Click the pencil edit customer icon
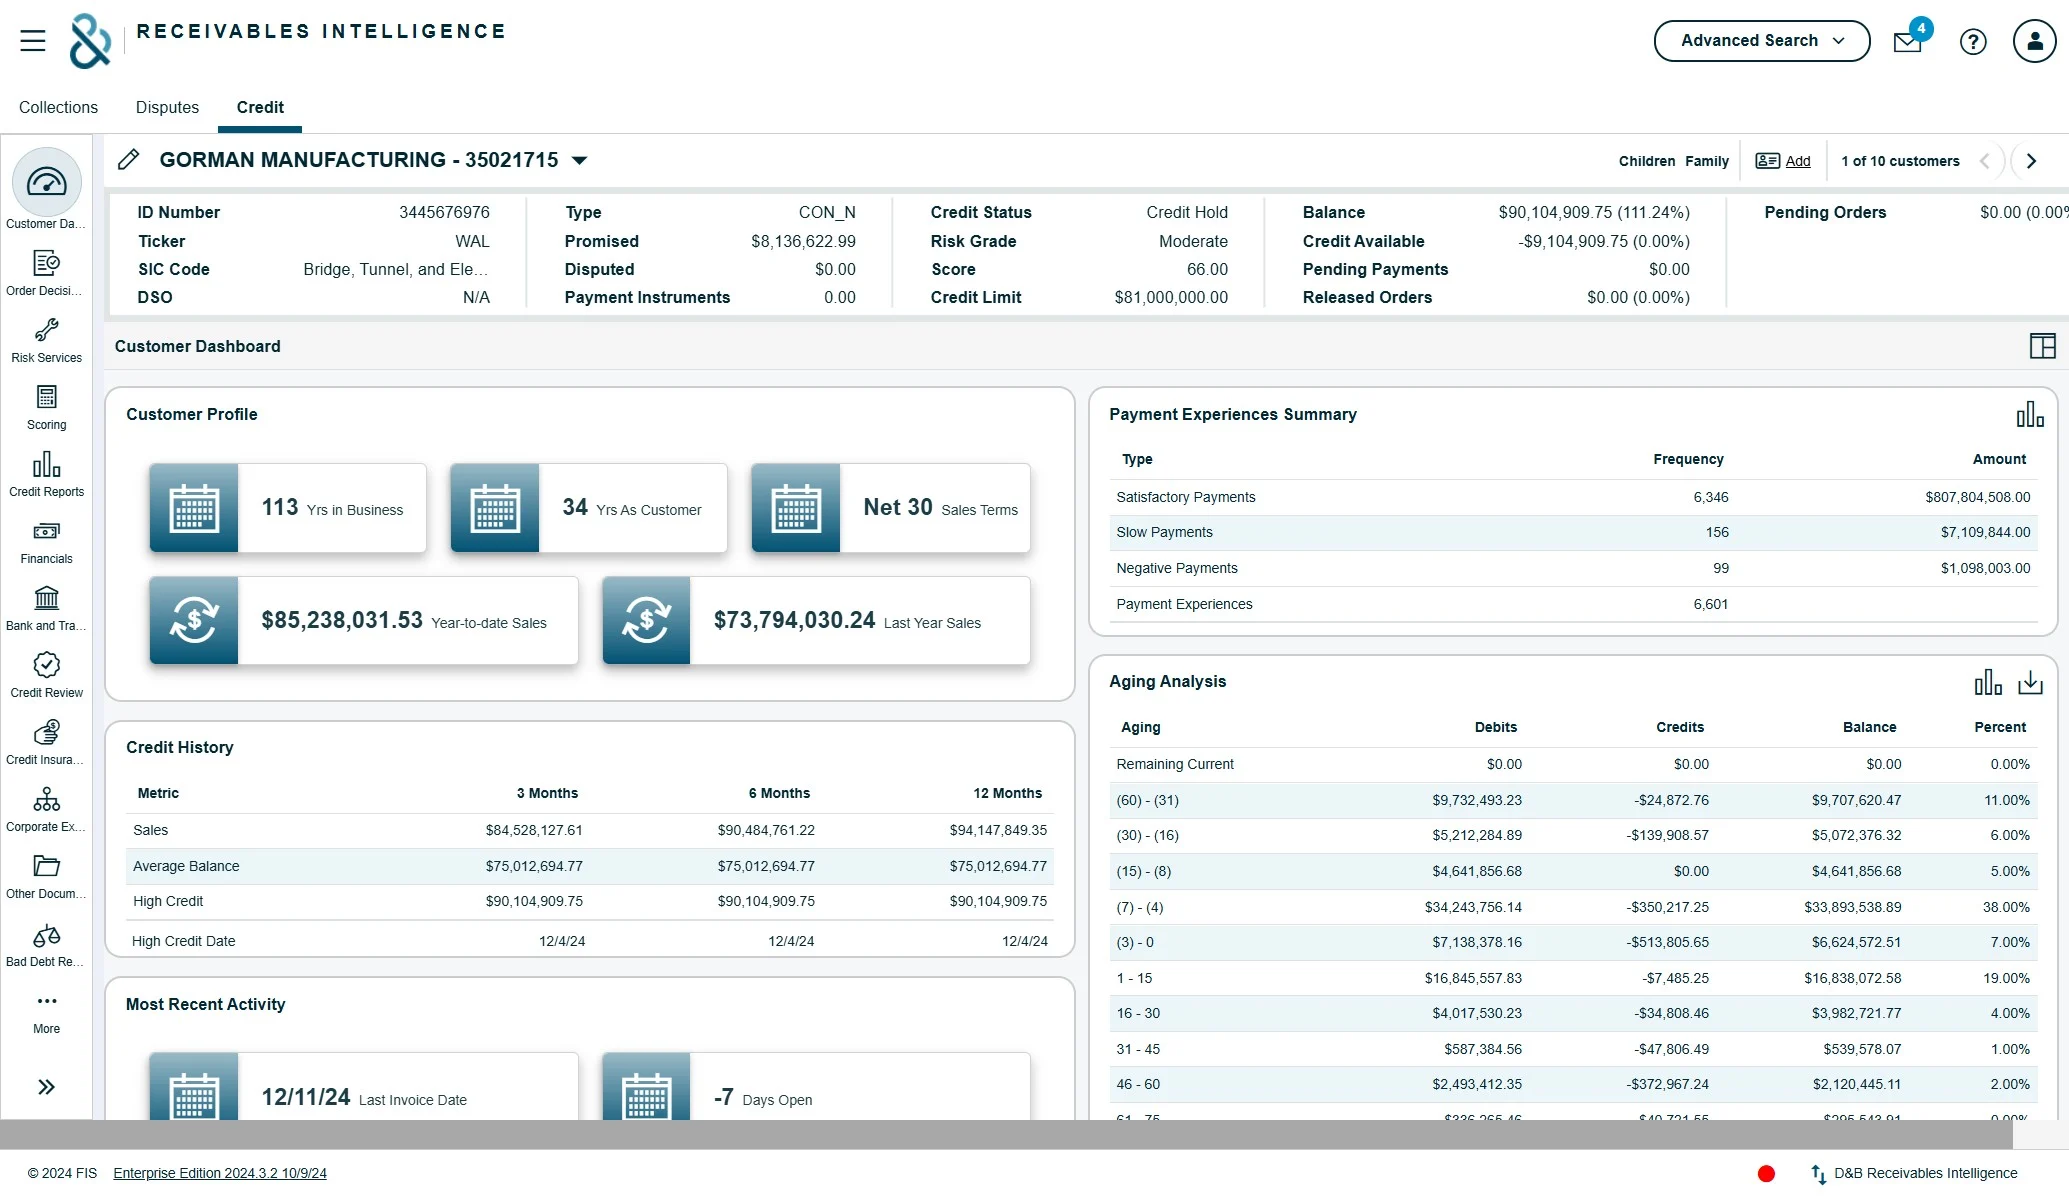 (128, 160)
